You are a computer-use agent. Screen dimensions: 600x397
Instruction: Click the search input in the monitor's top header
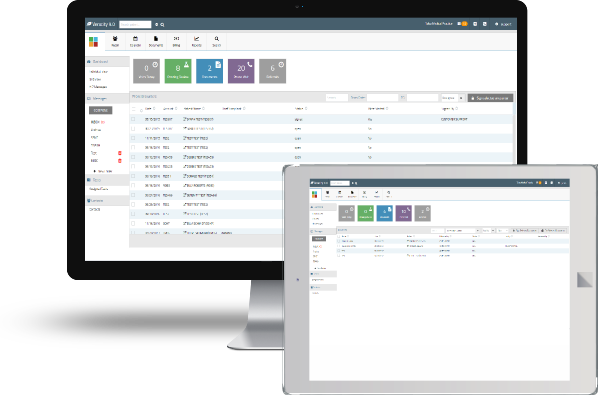[135, 25]
